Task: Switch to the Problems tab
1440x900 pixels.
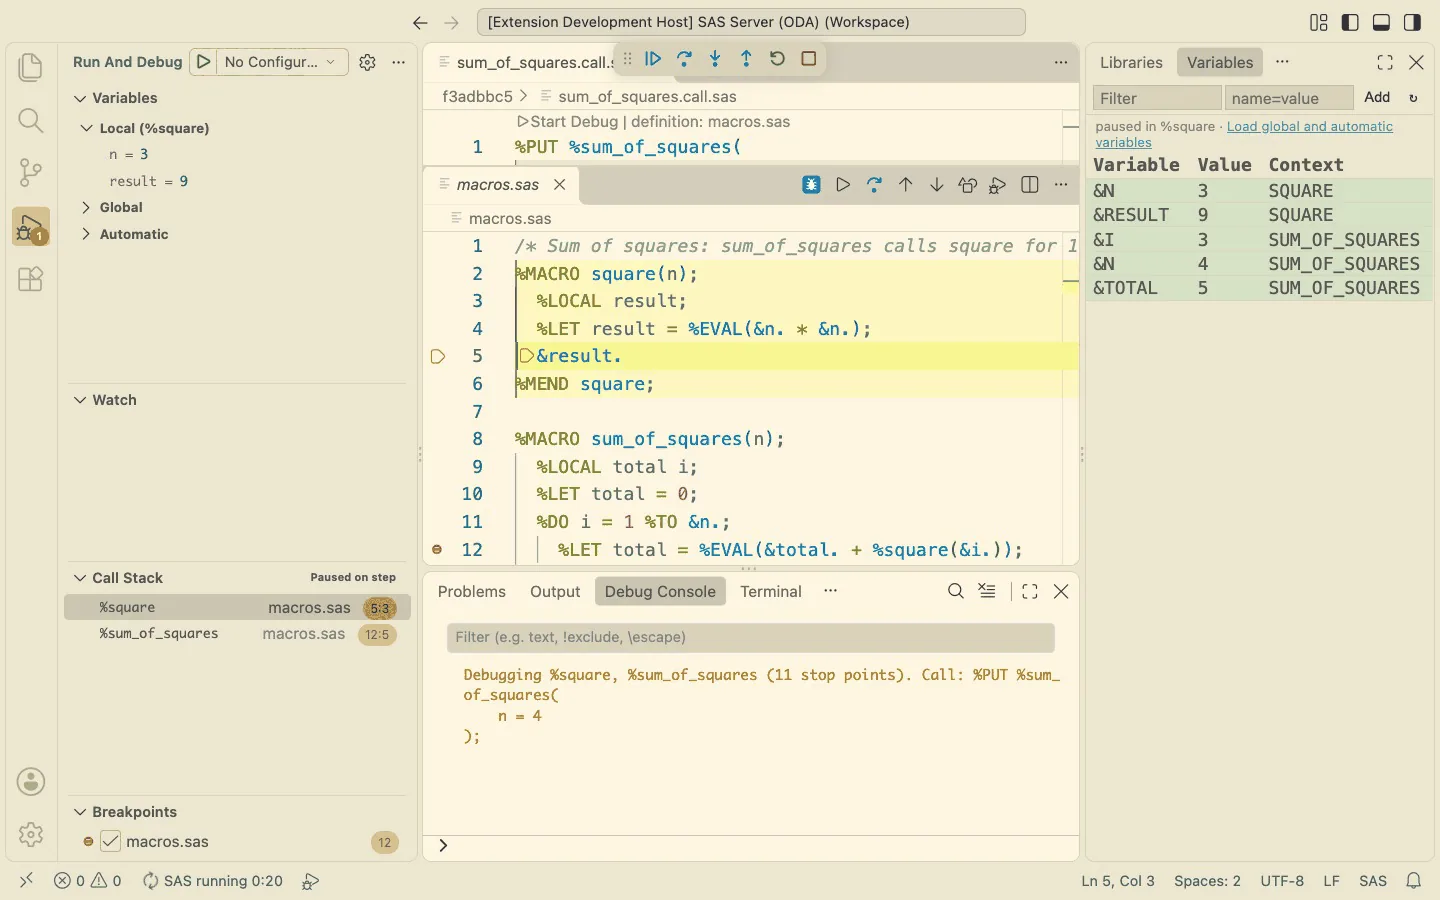Action: [472, 591]
